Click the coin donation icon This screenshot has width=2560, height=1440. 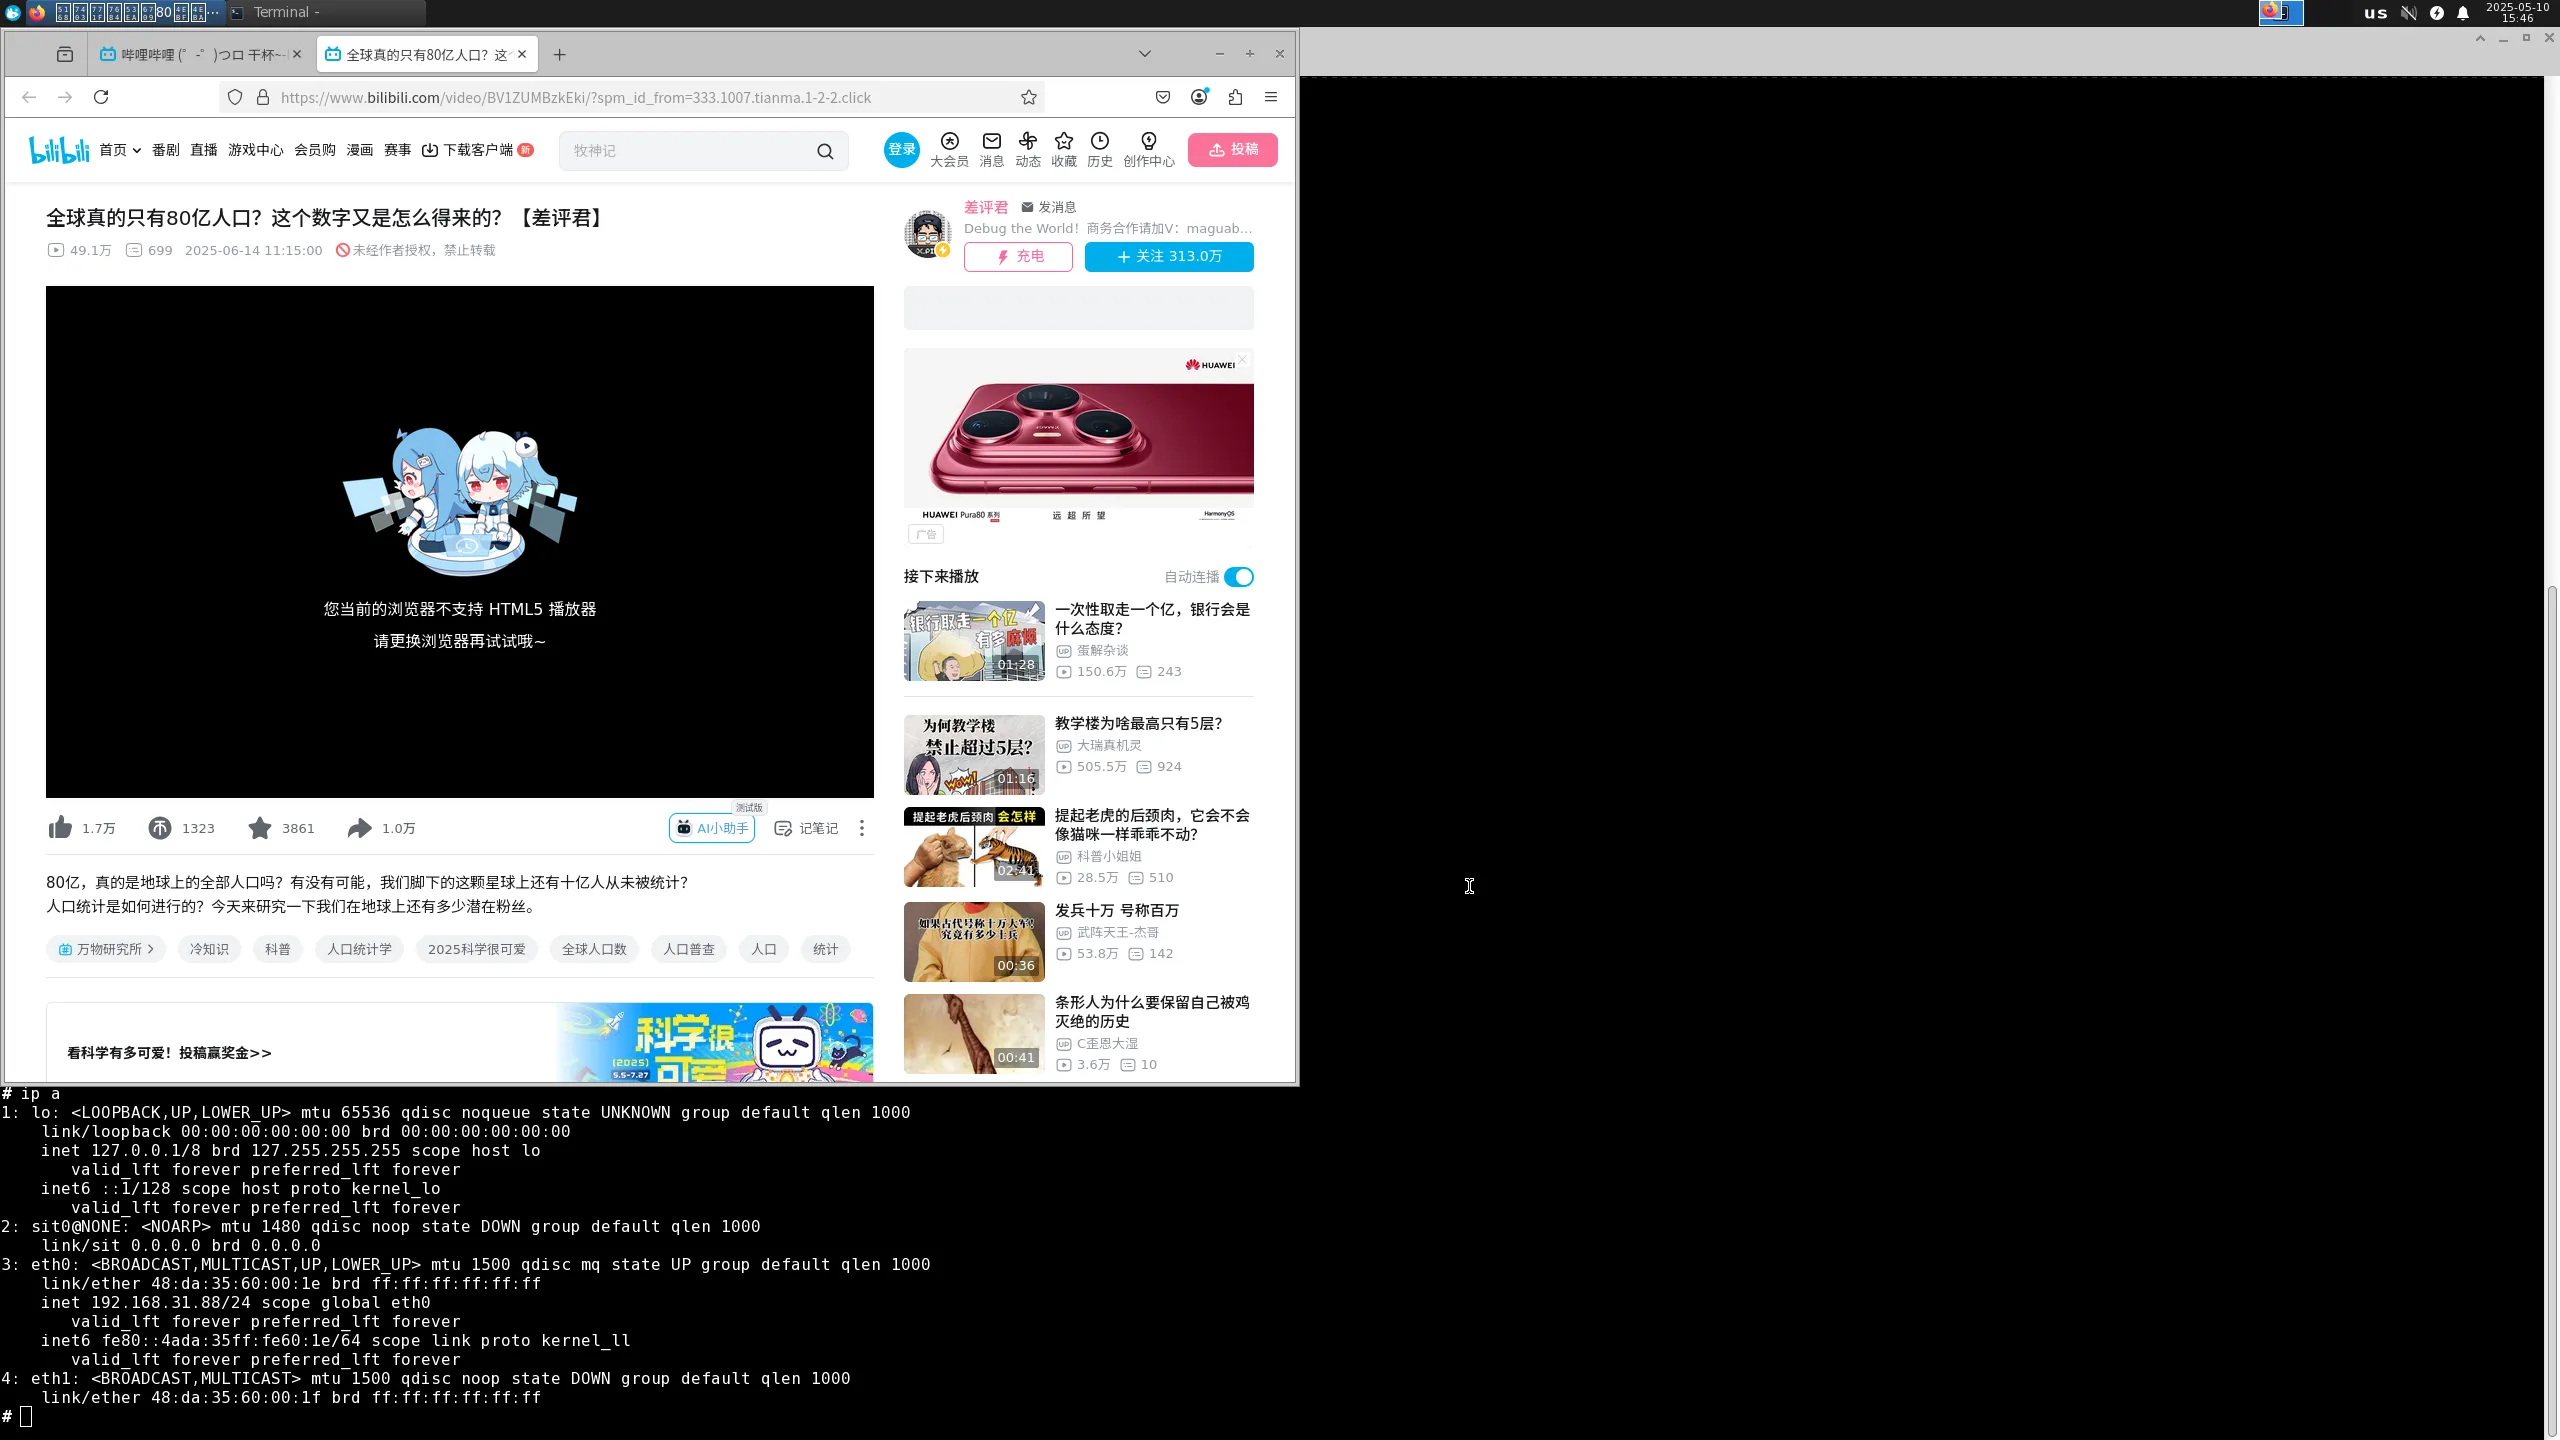pos(160,828)
